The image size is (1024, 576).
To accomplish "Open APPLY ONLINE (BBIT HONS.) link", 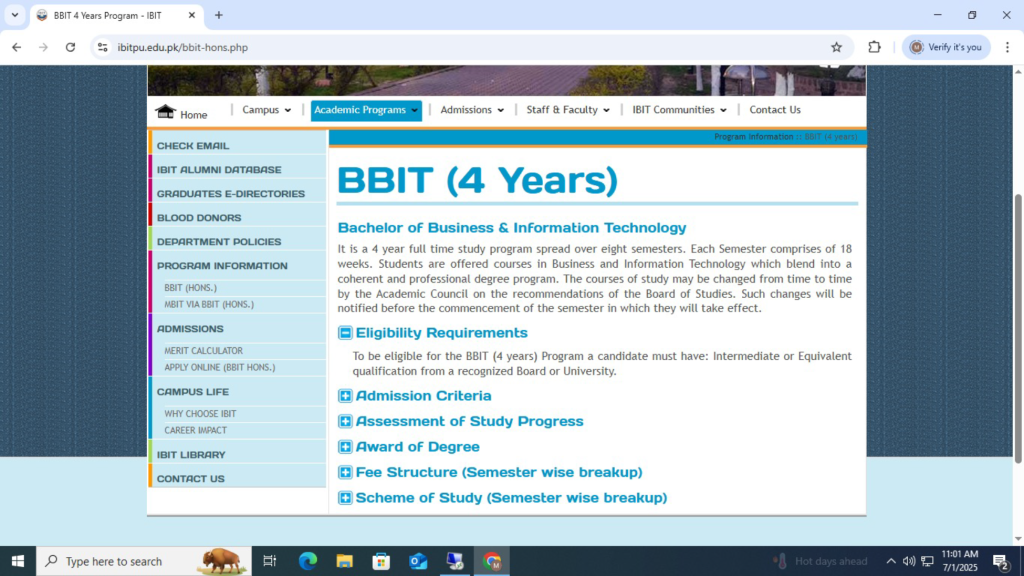I will (x=219, y=367).
